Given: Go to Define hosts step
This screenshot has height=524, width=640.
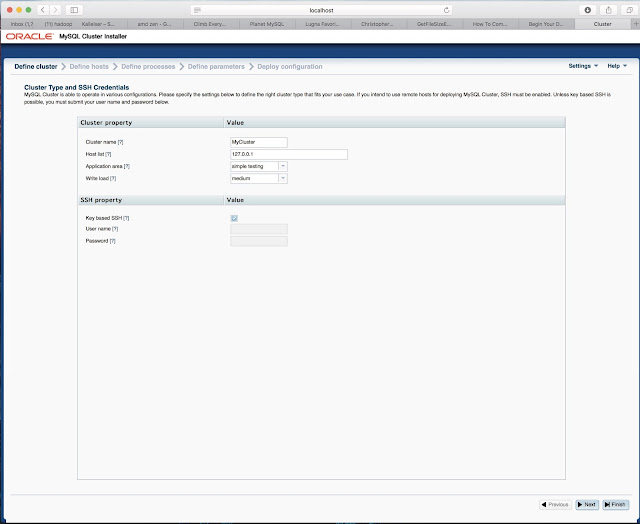Looking at the screenshot, I should point(89,67).
